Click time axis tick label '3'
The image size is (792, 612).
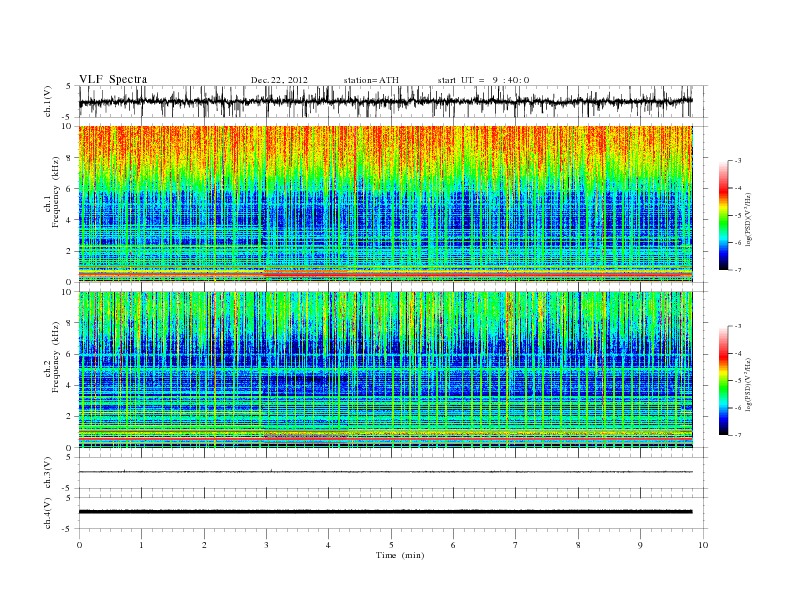point(267,545)
